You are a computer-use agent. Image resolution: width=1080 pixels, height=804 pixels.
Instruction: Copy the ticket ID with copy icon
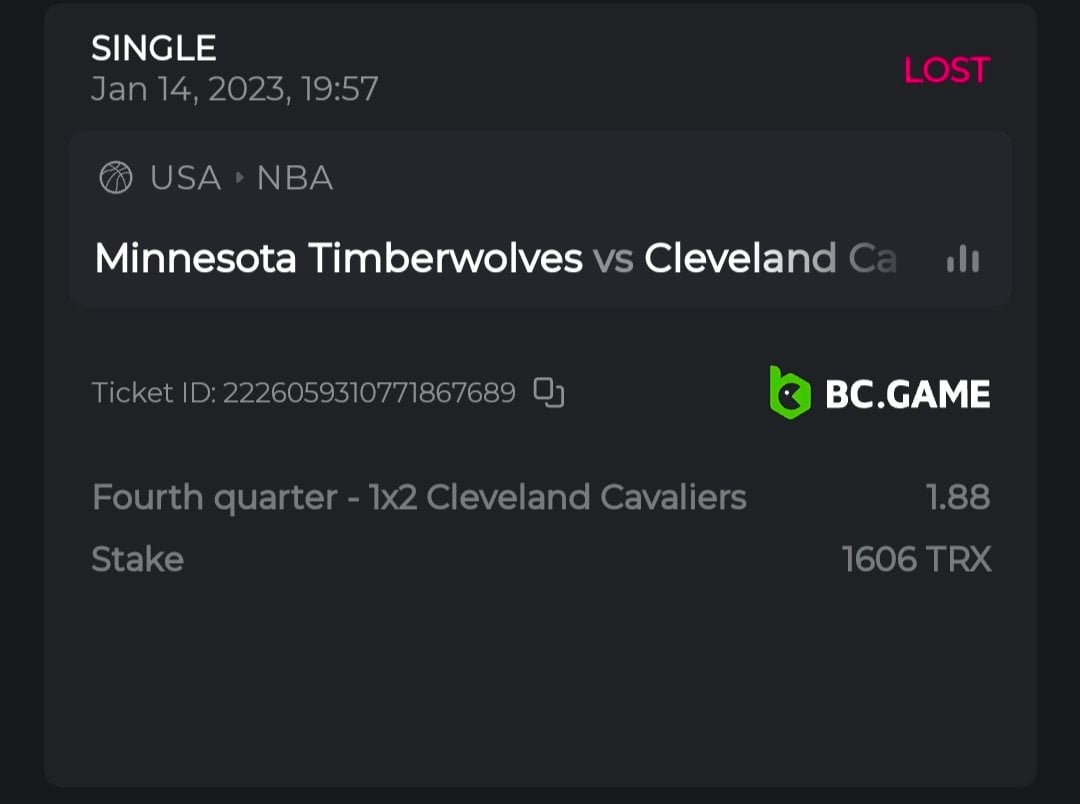[549, 393]
